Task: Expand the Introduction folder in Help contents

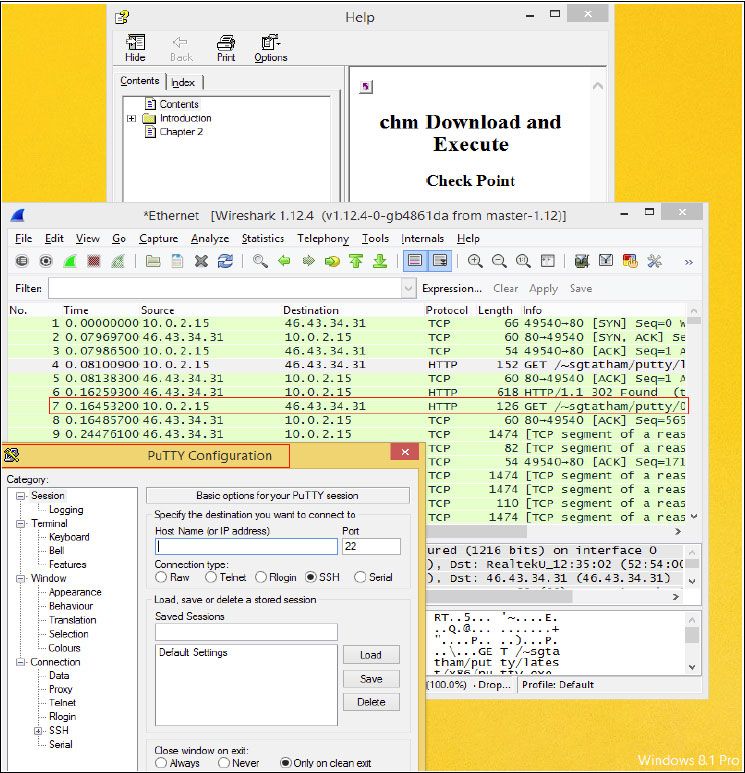Action: (131, 118)
